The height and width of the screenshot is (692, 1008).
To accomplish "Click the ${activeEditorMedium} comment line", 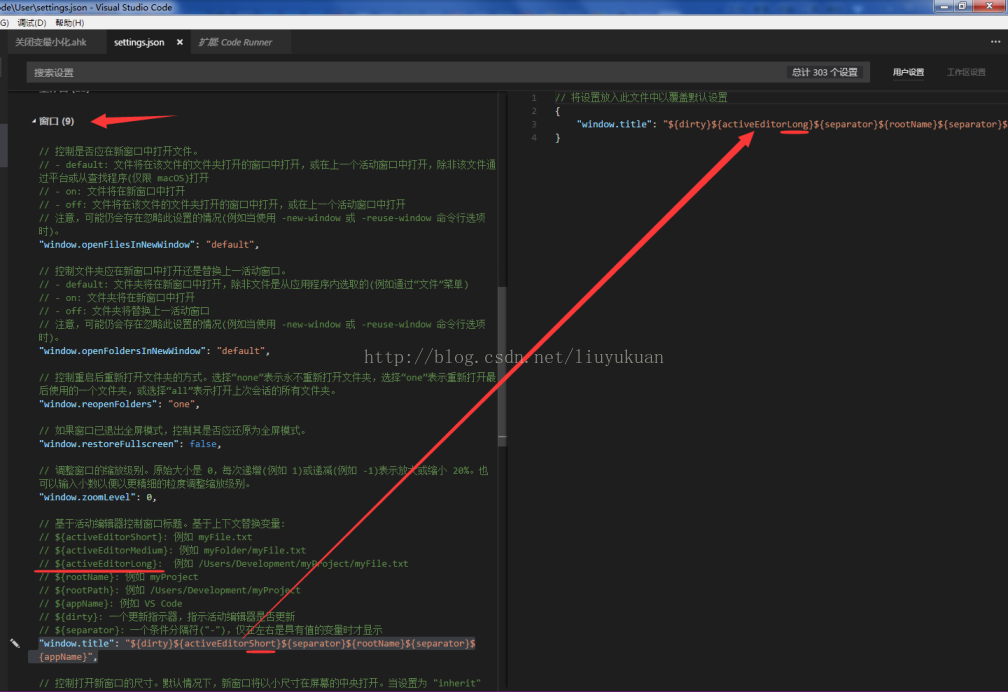I will coord(172,551).
